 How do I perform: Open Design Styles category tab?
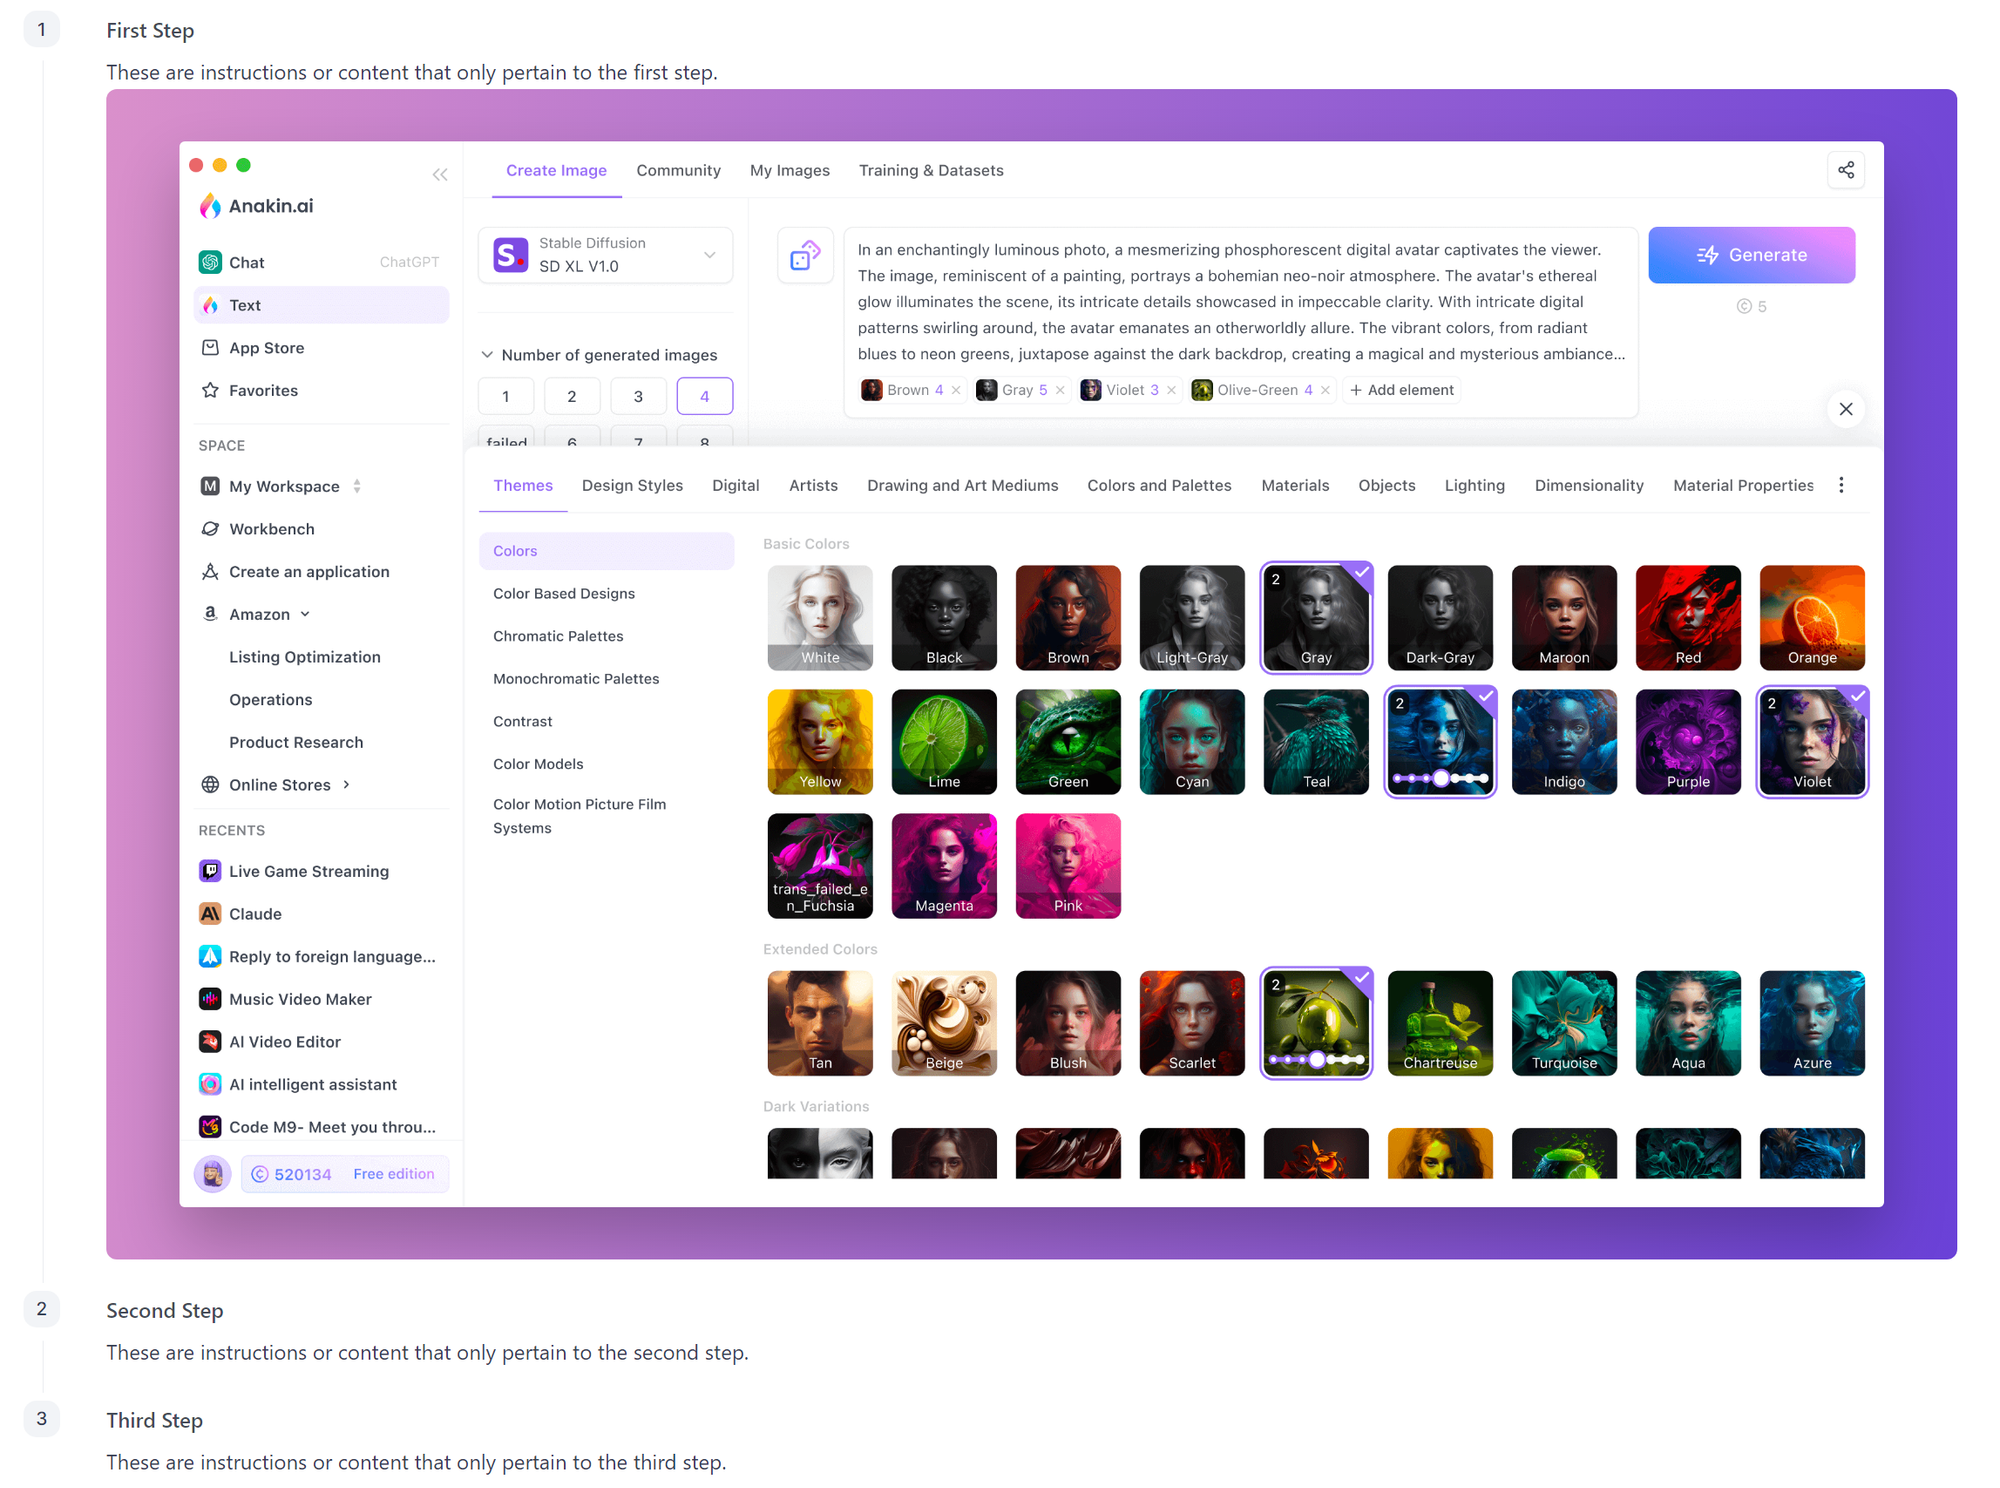pos(632,486)
